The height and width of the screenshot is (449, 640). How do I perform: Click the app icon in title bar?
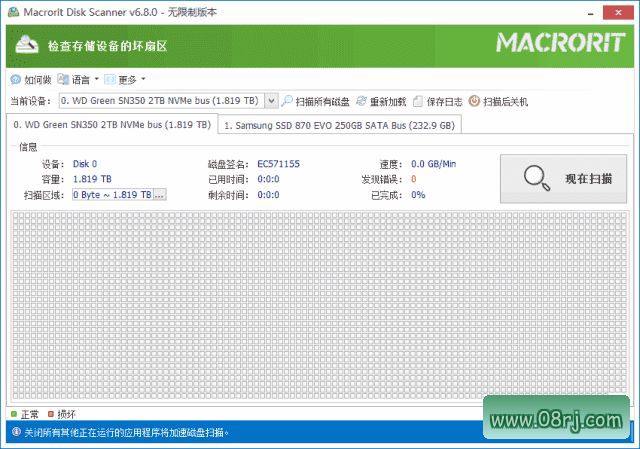click(x=13, y=12)
